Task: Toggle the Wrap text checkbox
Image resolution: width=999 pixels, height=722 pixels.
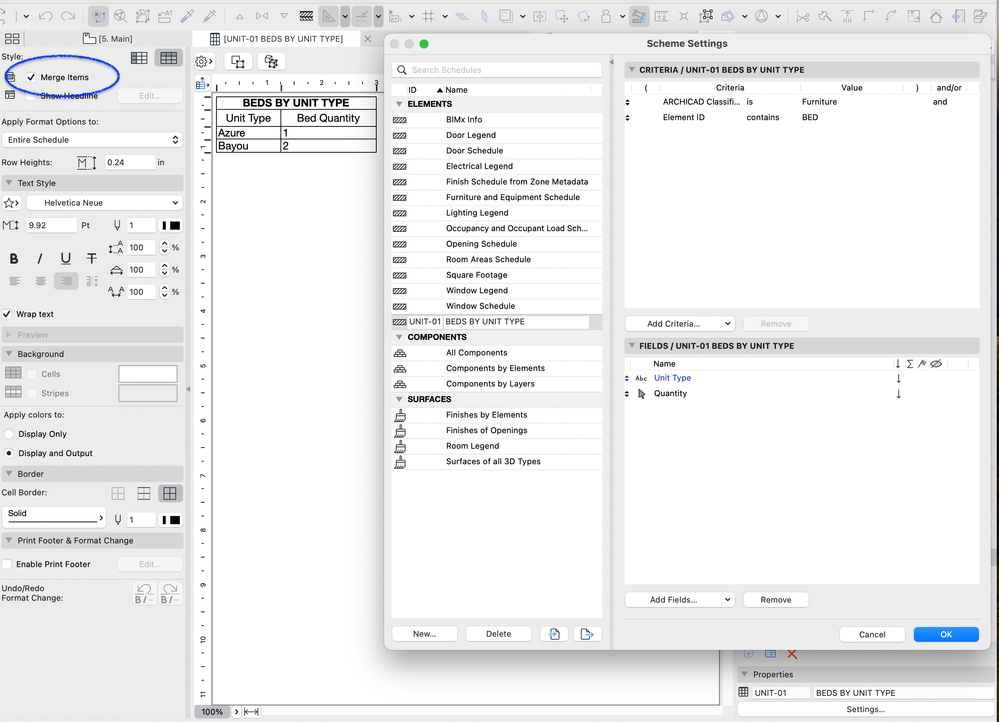Action: (x=8, y=314)
